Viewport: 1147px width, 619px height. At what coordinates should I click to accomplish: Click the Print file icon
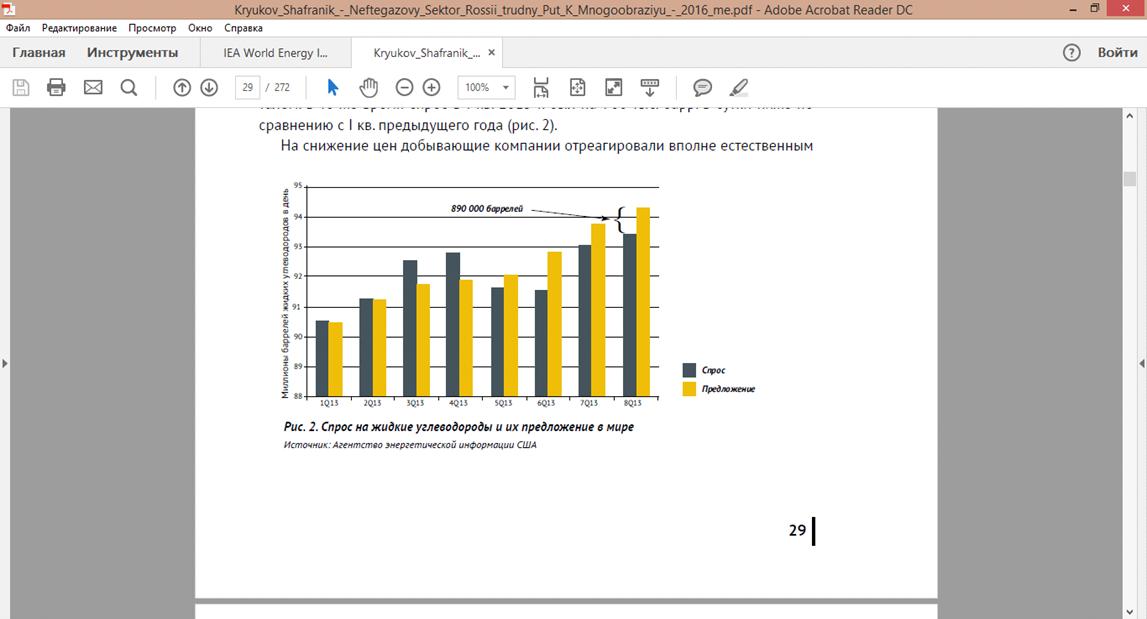click(56, 87)
